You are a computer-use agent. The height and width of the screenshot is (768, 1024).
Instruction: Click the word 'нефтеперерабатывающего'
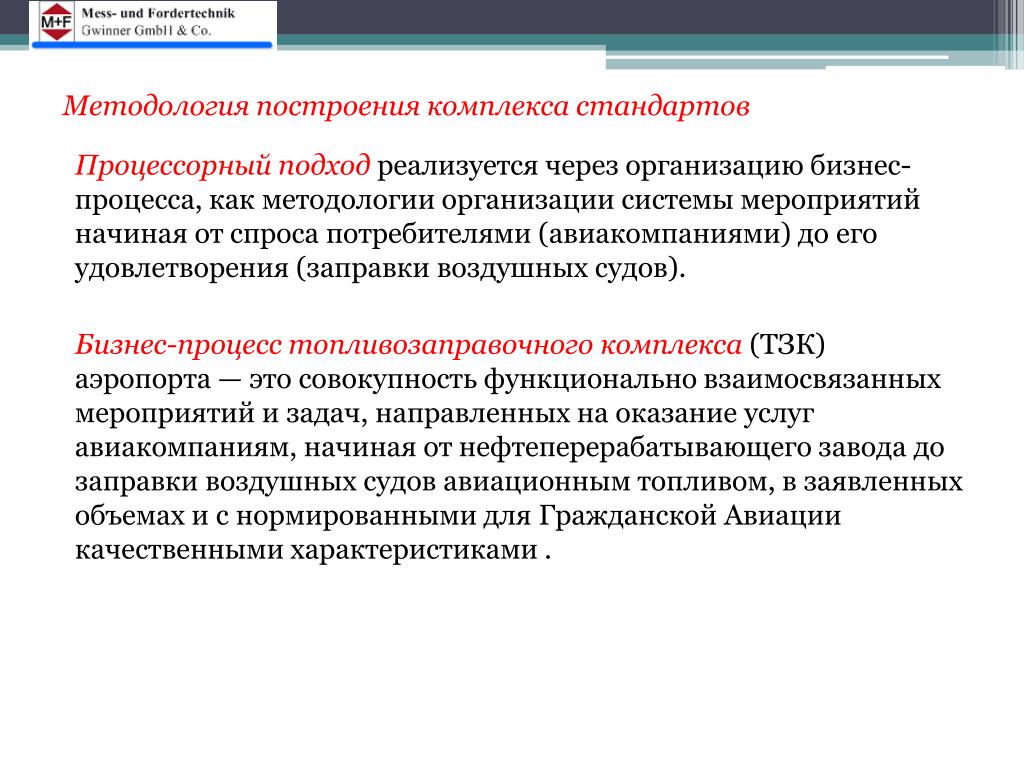pos(637,448)
